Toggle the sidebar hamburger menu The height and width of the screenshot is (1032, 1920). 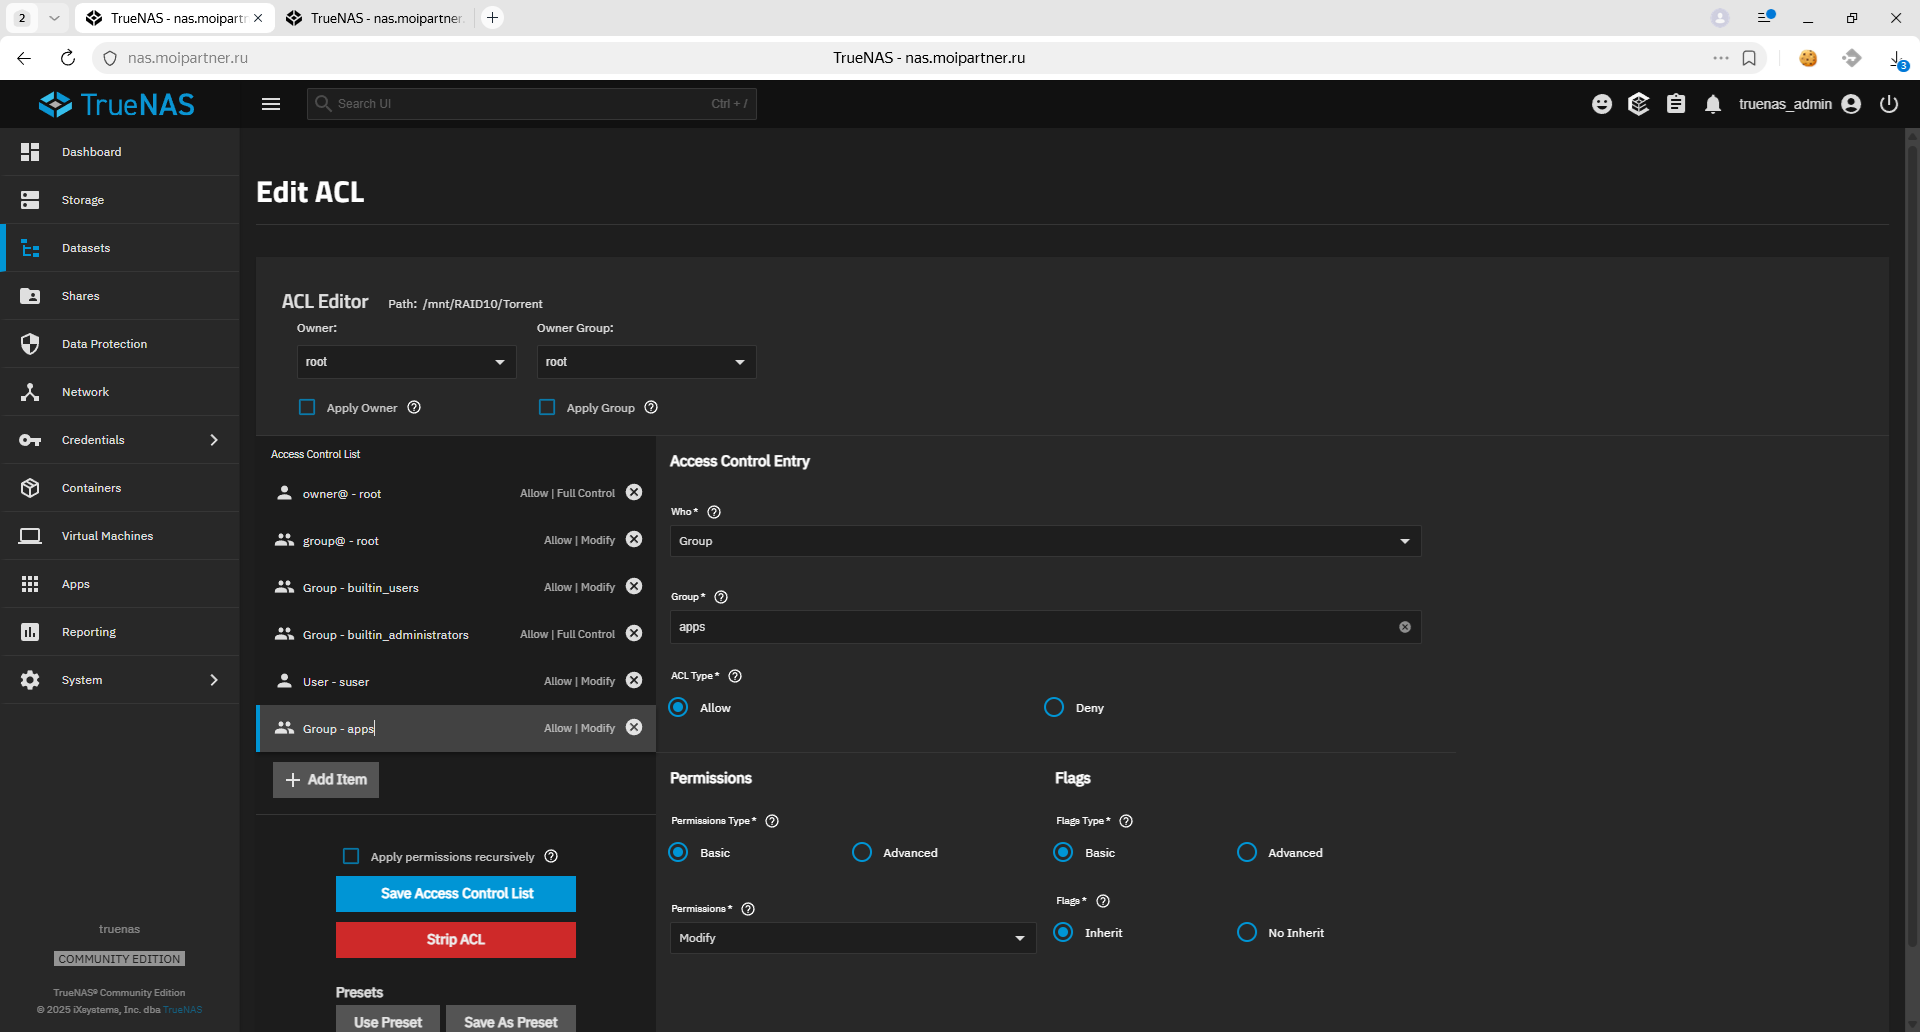point(271,104)
